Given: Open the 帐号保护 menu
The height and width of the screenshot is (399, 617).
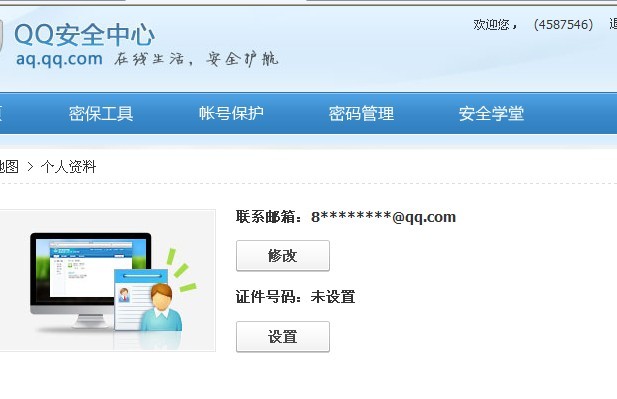Looking at the screenshot, I should pos(231,113).
